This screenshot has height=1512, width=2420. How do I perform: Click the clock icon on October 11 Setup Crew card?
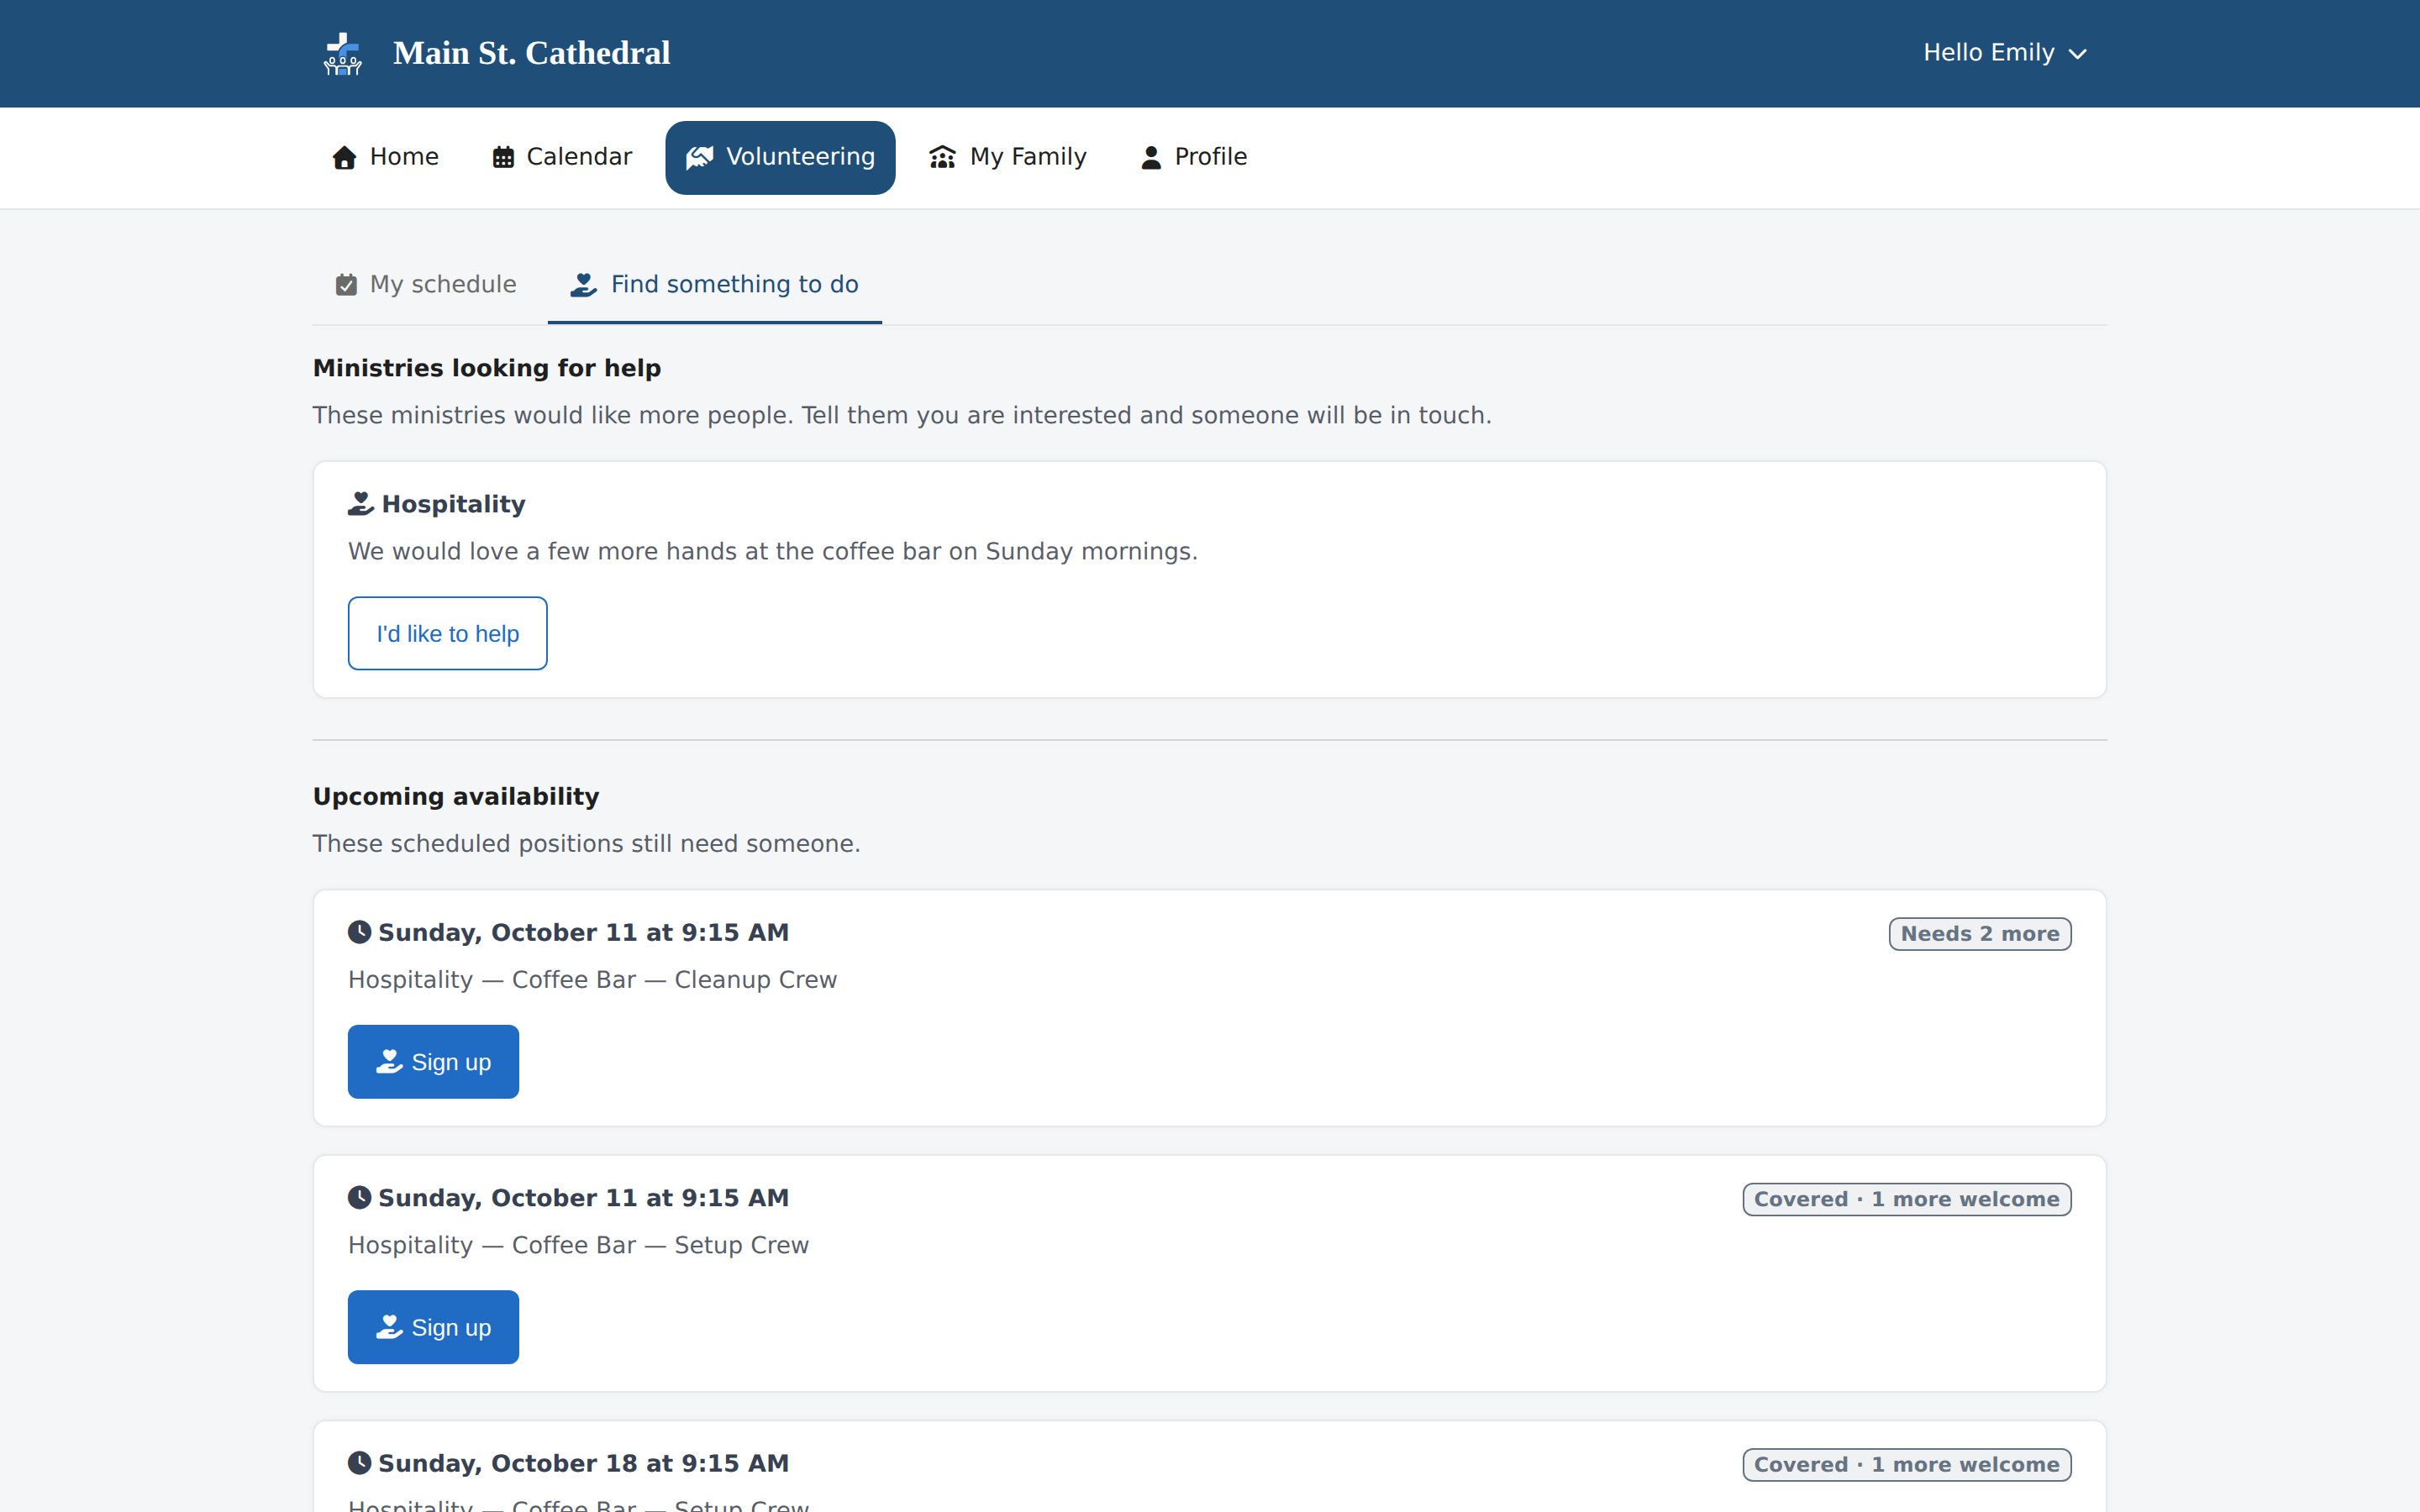[x=359, y=1197]
